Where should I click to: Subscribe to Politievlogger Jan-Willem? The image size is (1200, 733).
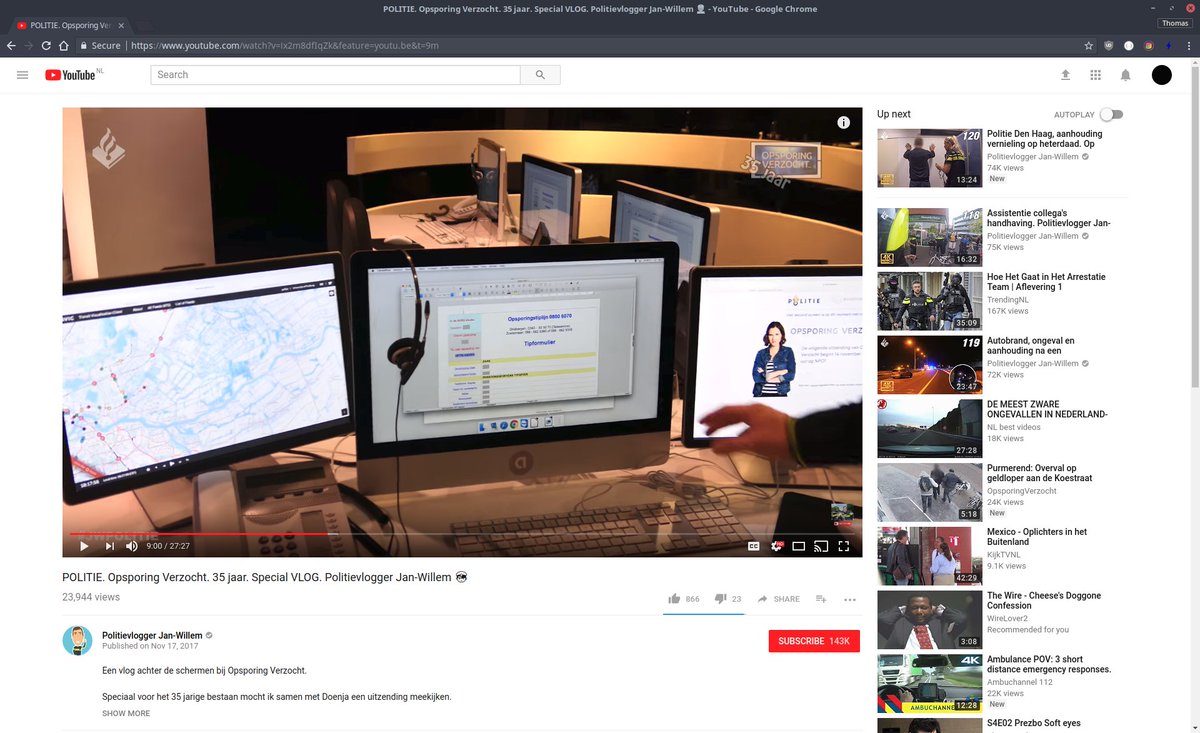point(814,641)
